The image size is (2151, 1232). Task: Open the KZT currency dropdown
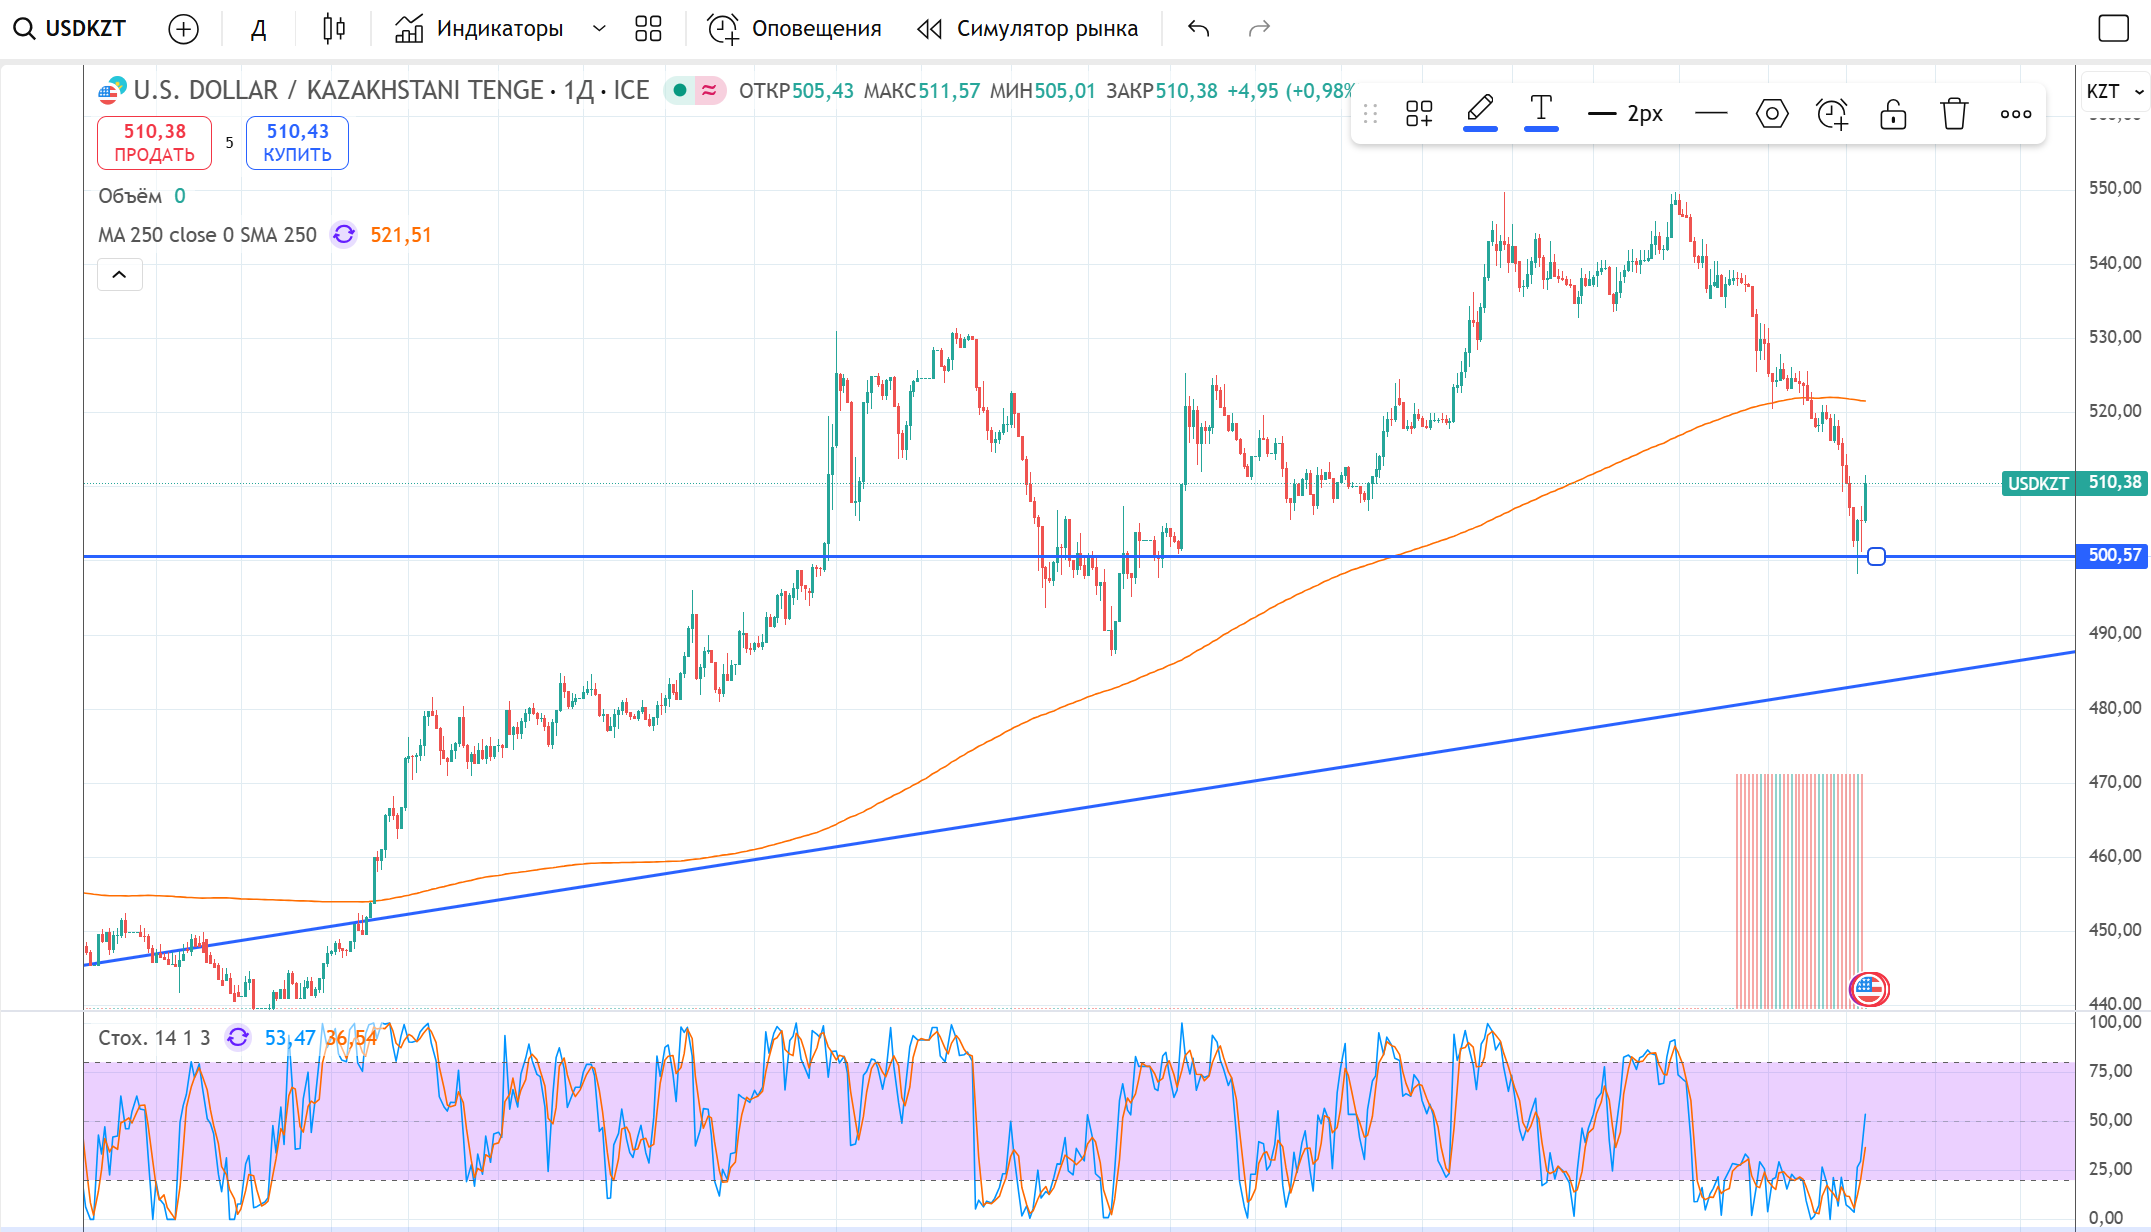click(x=2114, y=91)
